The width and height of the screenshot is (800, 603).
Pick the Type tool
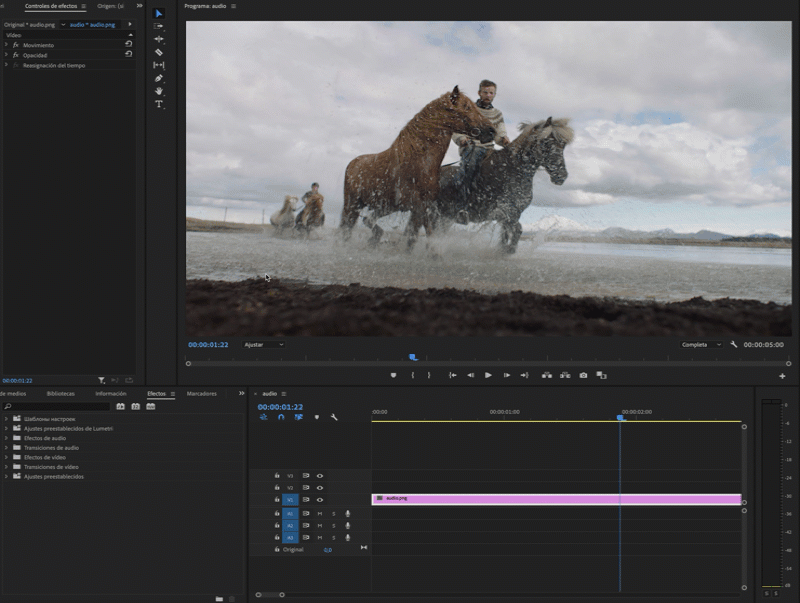pyautogui.click(x=159, y=104)
